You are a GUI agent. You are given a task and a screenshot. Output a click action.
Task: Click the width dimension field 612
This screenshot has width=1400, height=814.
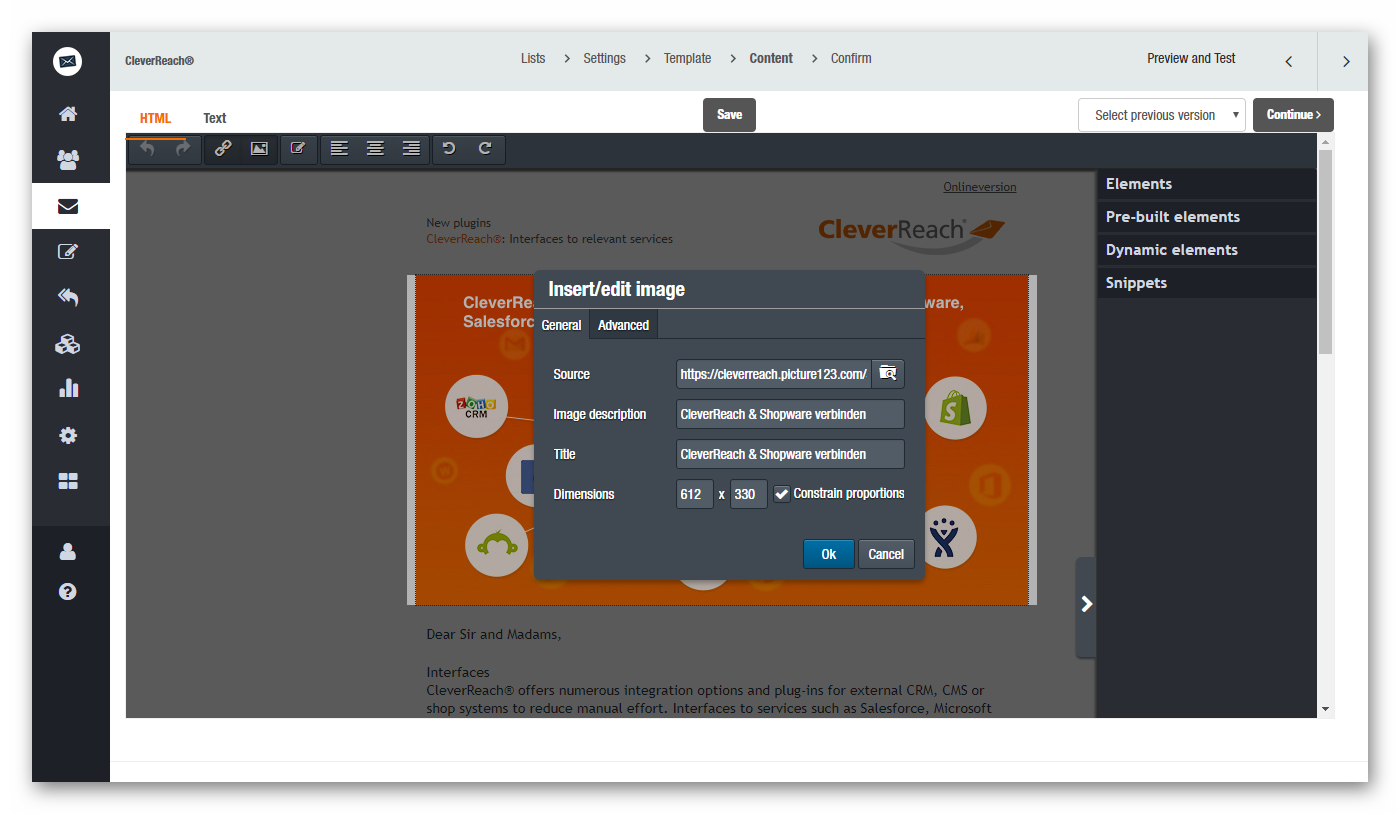(x=695, y=494)
